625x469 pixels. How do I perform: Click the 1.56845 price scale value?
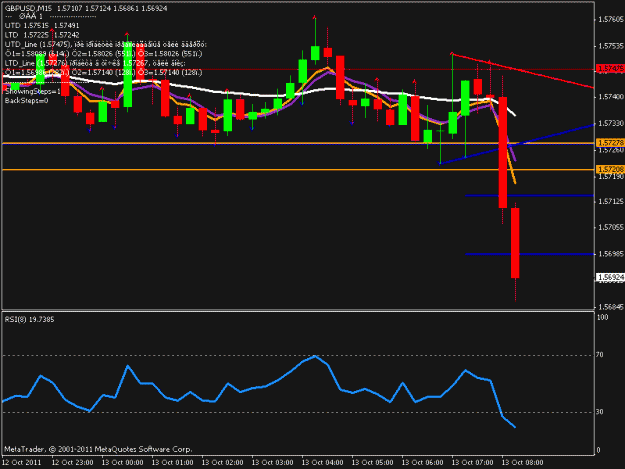(x=611, y=307)
